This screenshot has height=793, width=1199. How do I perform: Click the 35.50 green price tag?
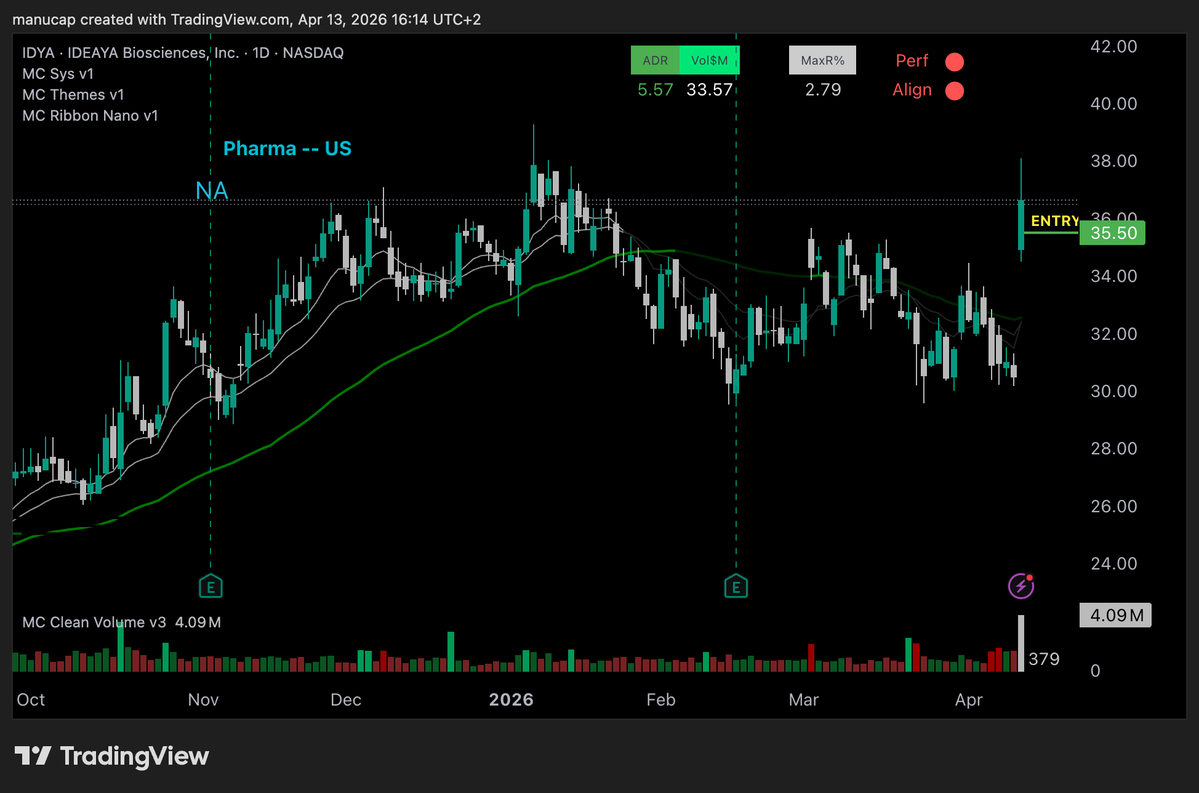[1113, 232]
